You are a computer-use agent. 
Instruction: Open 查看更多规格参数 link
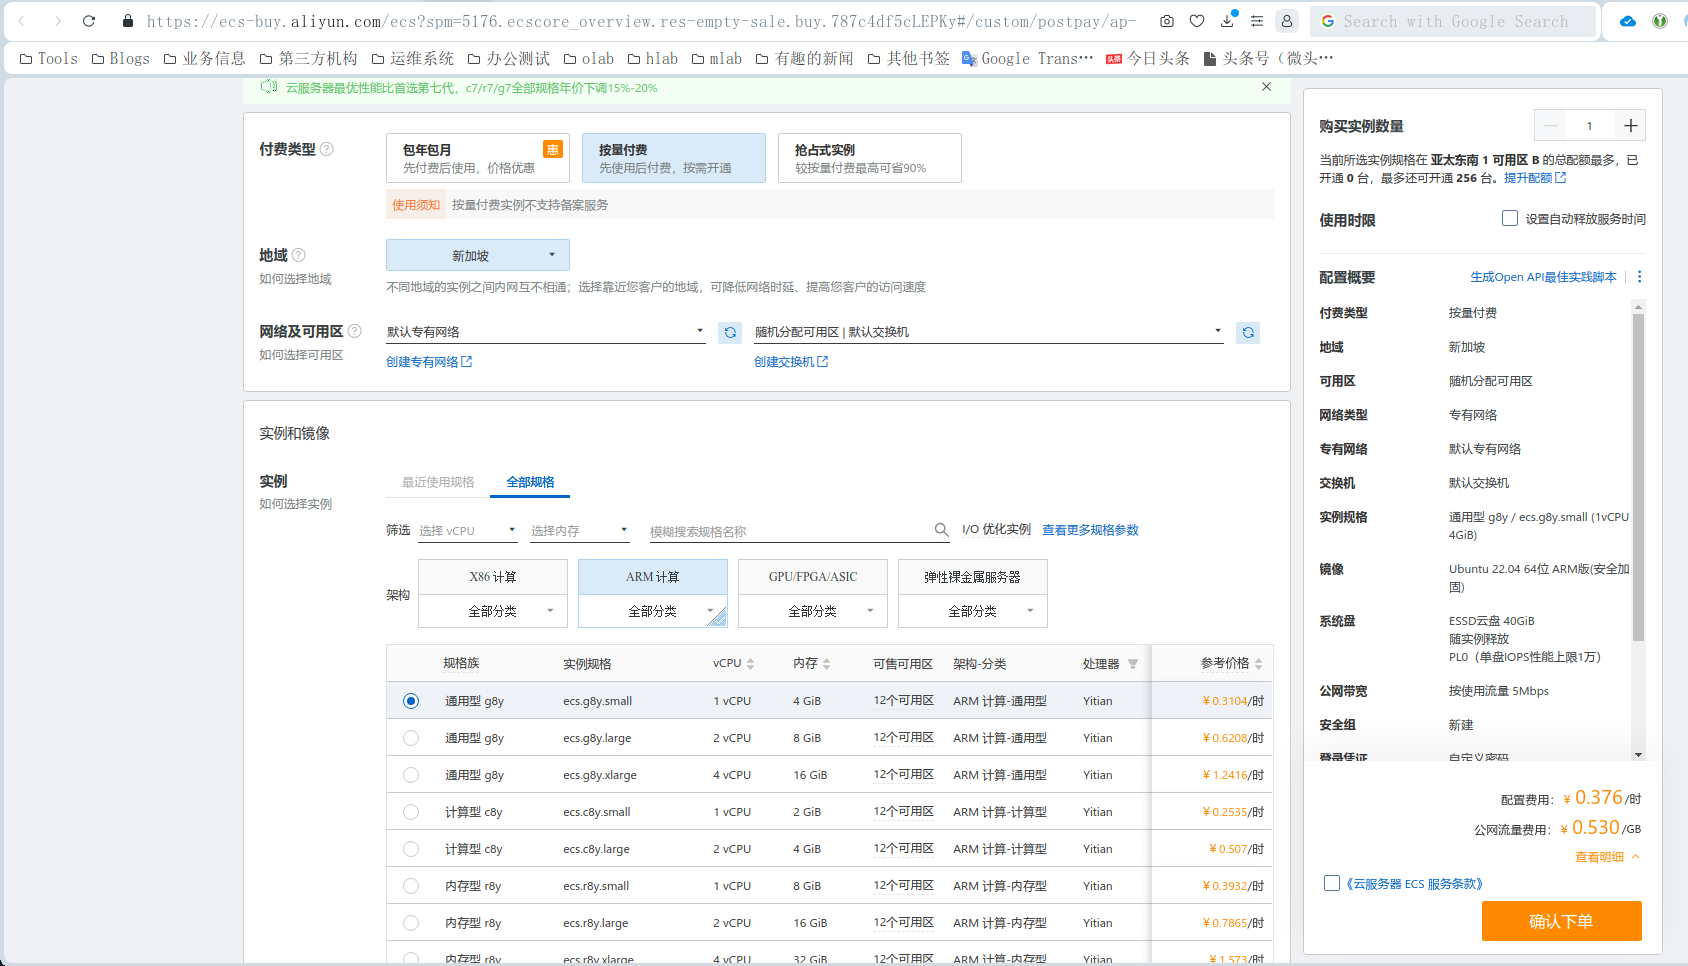coord(1090,530)
